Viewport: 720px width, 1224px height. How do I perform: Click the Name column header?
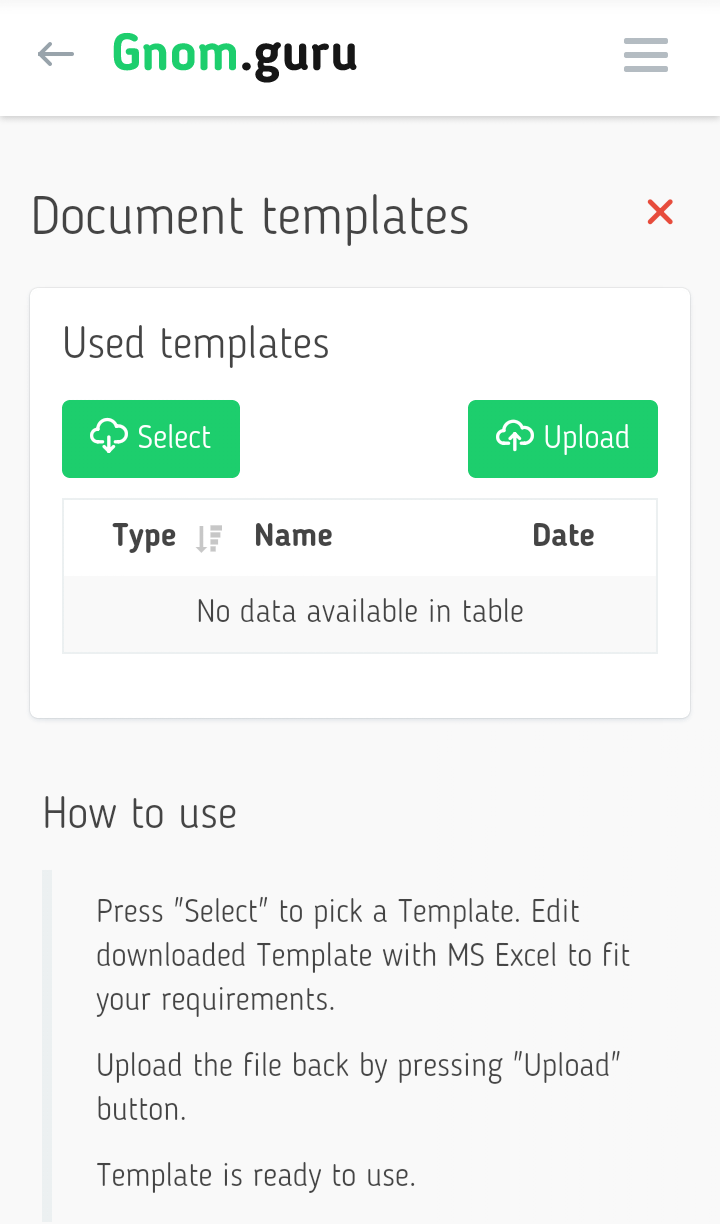point(293,536)
